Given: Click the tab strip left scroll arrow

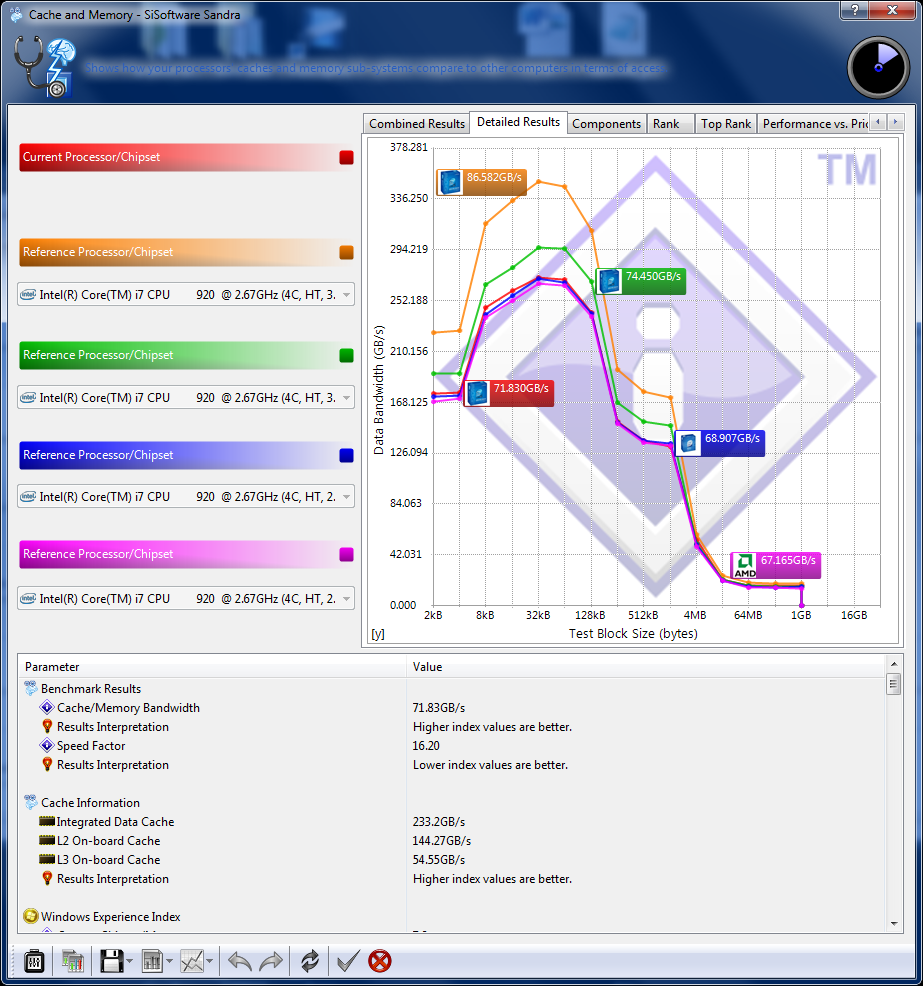Looking at the screenshot, I should pyautogui.click(x=878, y=122).
